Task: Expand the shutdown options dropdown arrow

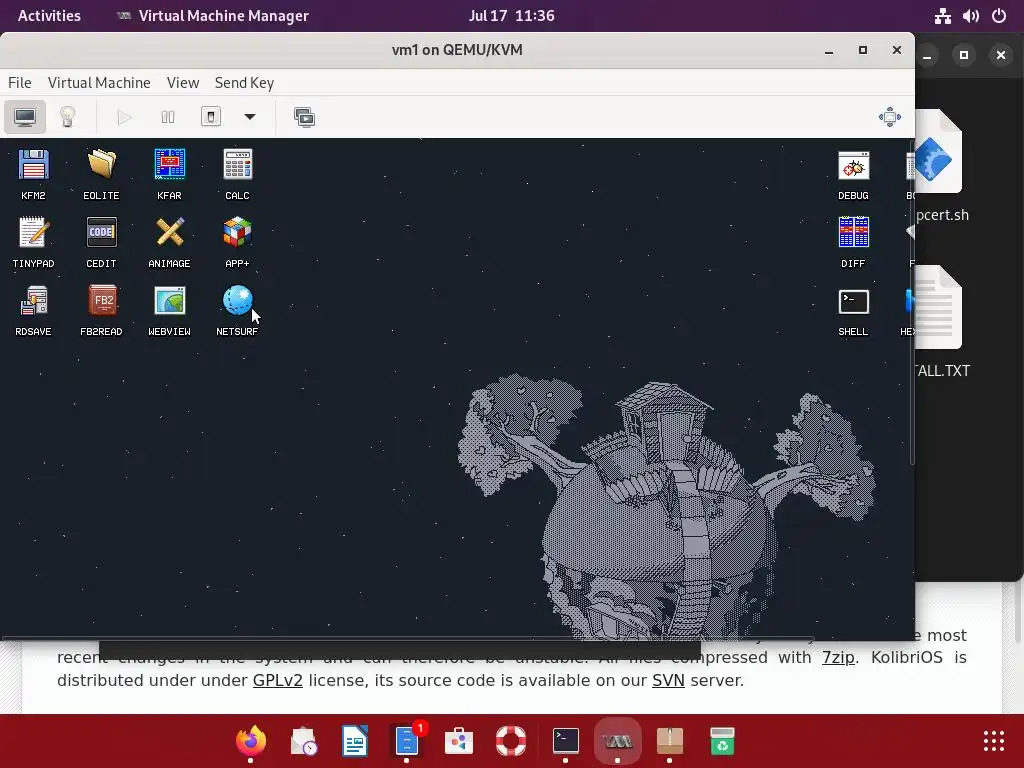Action: (x=249, y=117)
